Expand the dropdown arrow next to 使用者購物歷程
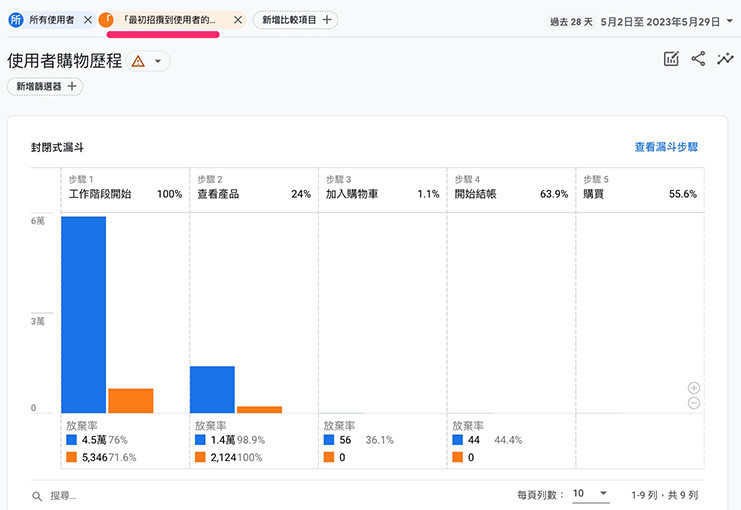The width and height of the screenshot is (741, 510). (158, 61)
